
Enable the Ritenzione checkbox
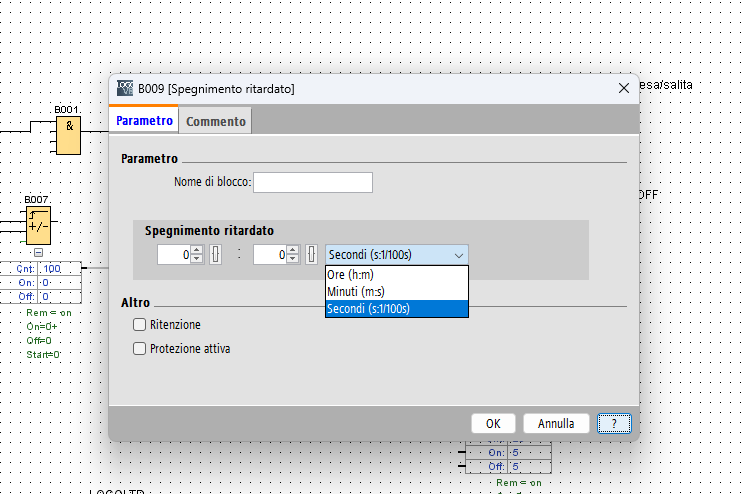(140, 325)
